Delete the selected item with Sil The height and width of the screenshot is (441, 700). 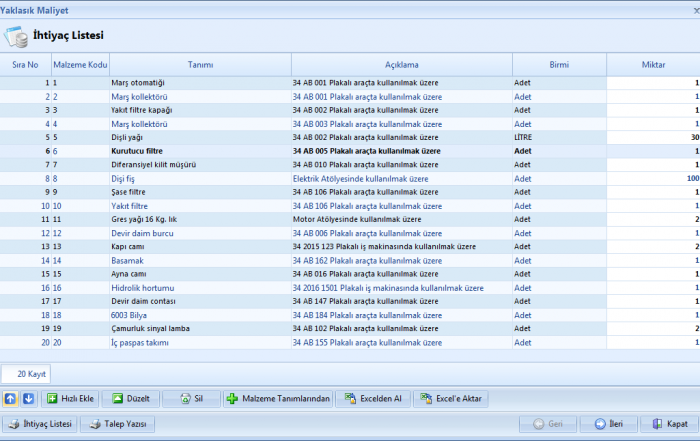190,398
